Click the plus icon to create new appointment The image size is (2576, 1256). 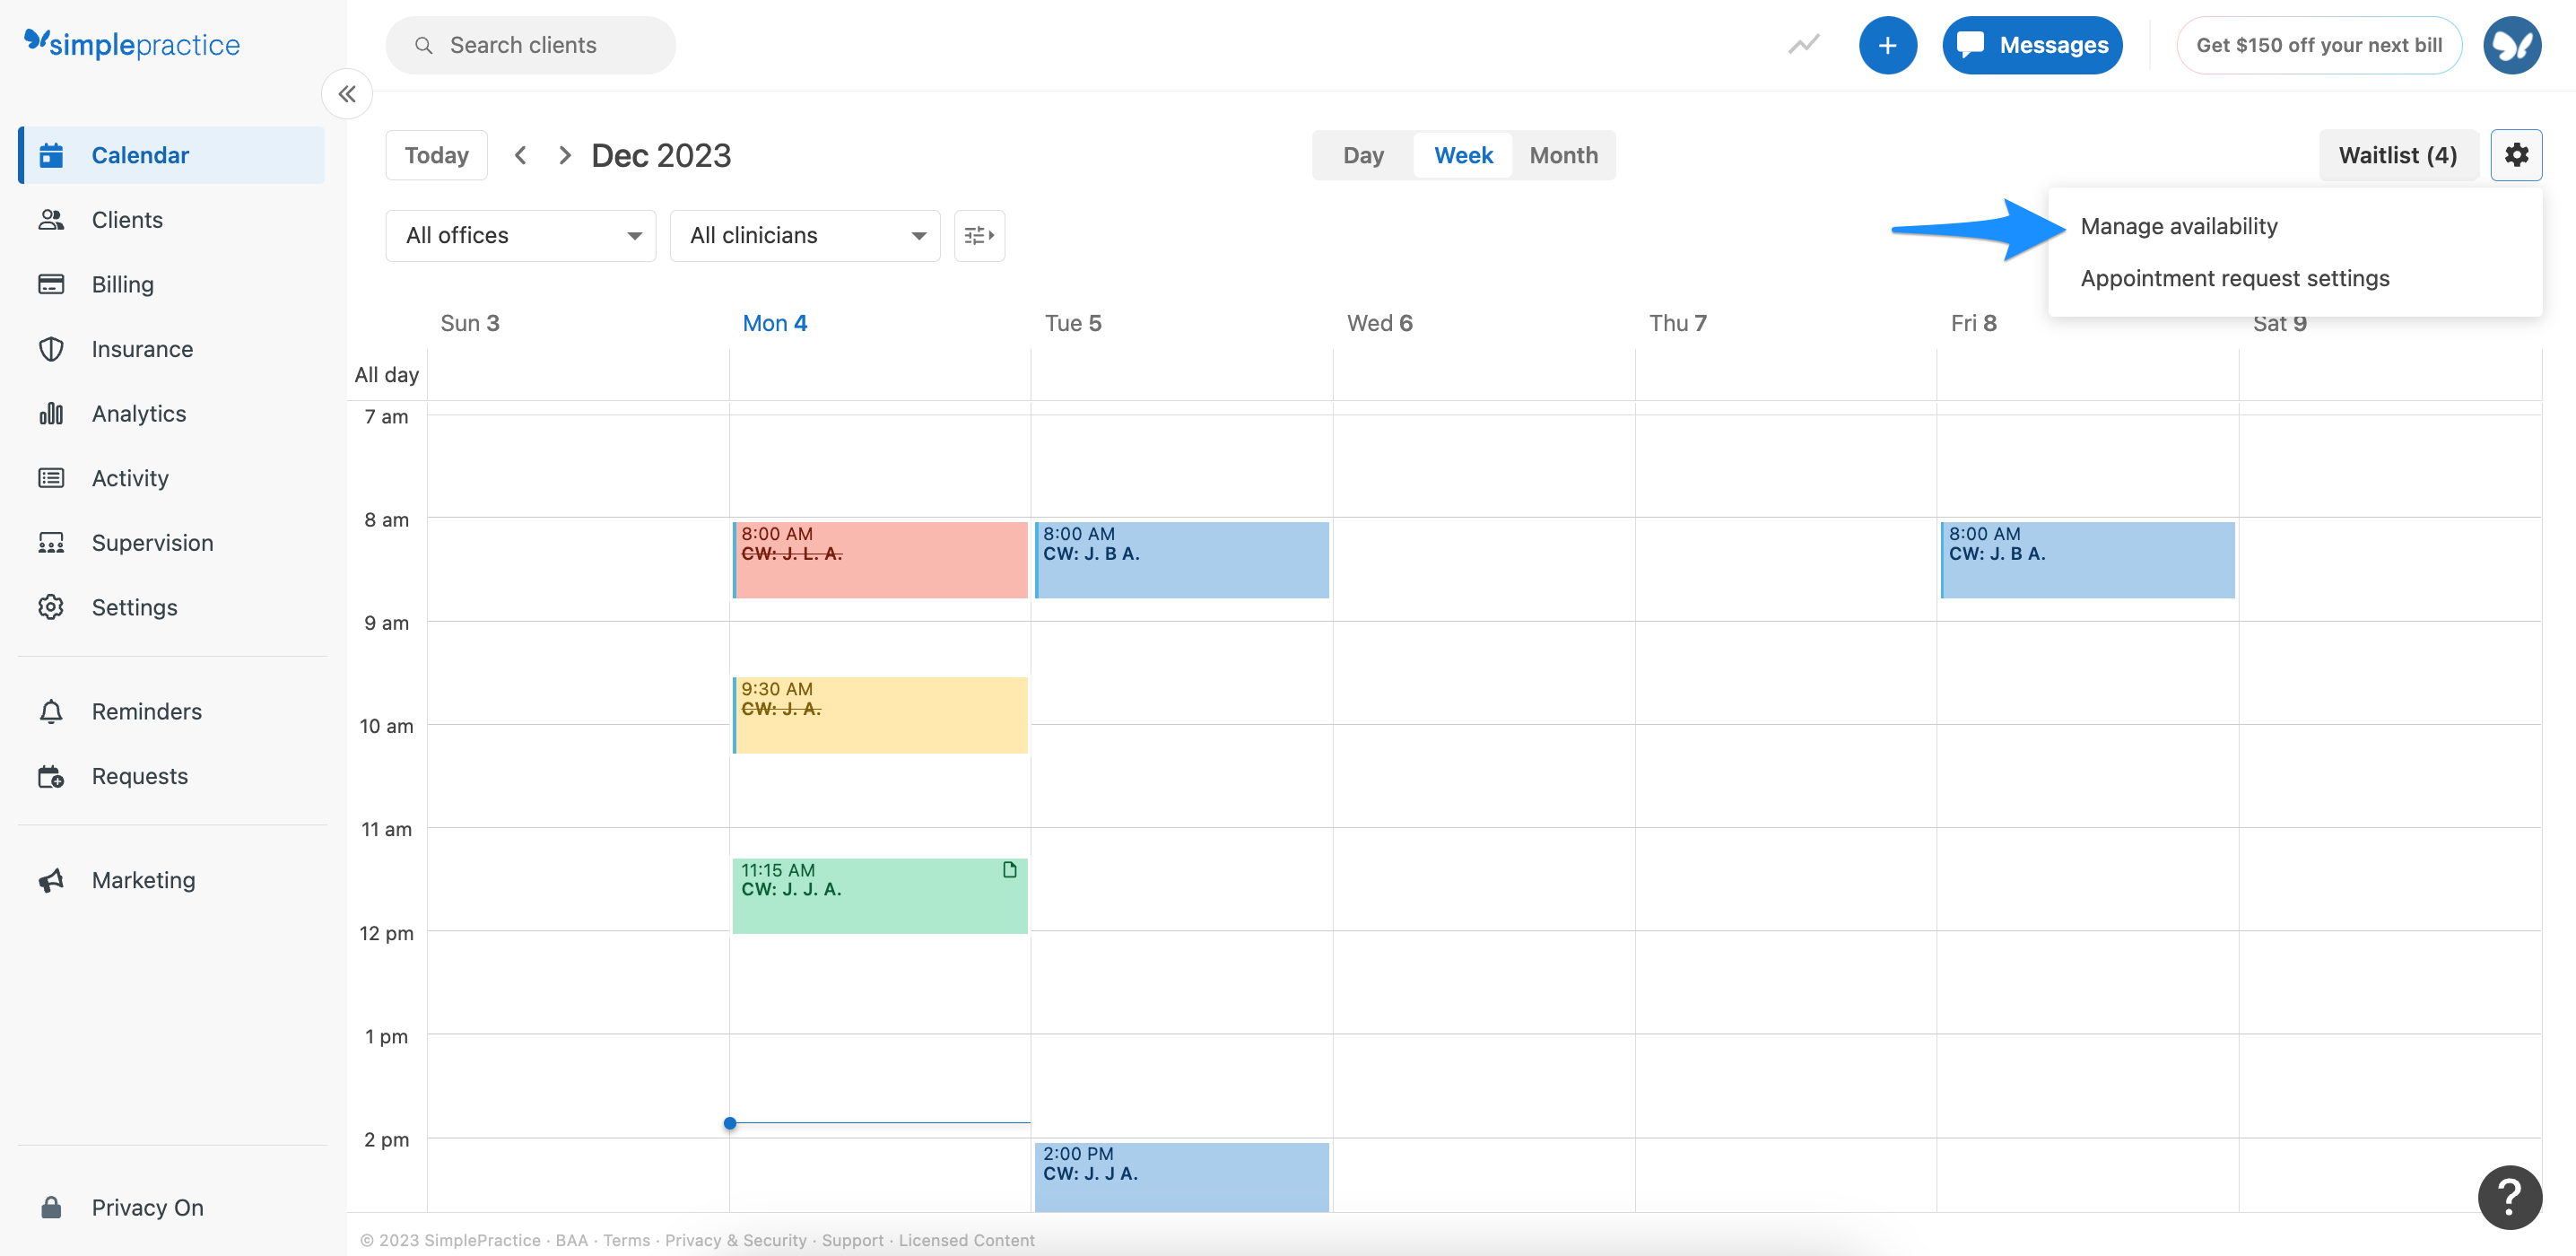(x=1889, y=44)
